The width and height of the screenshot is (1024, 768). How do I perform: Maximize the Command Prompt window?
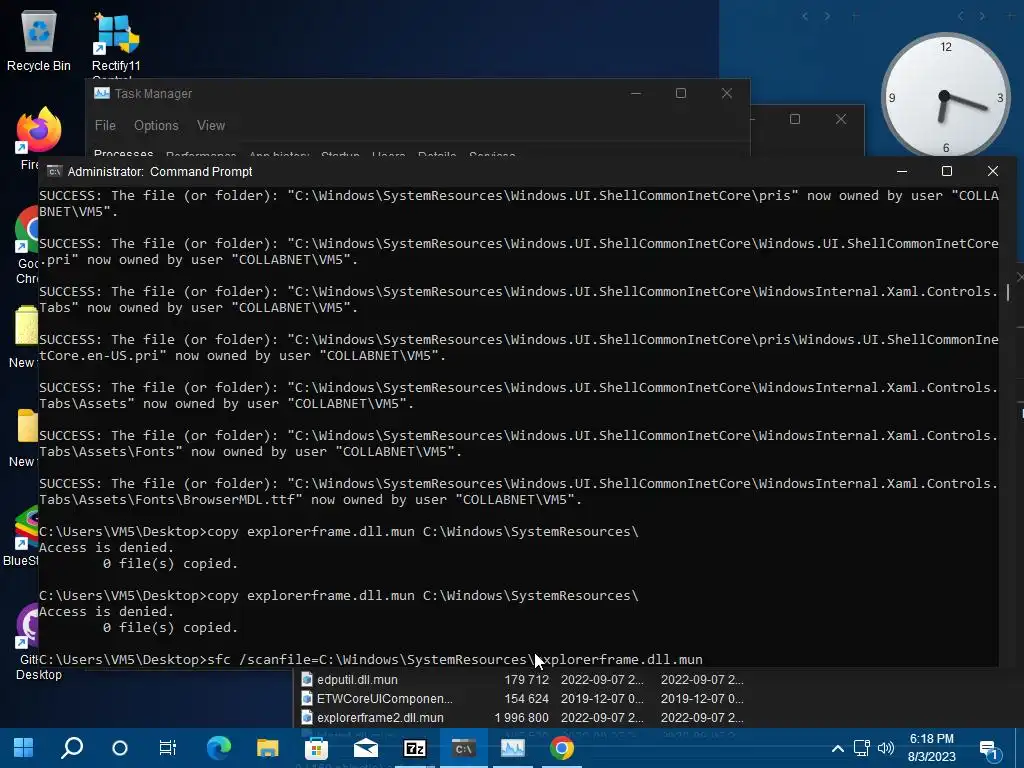(946, 171)
